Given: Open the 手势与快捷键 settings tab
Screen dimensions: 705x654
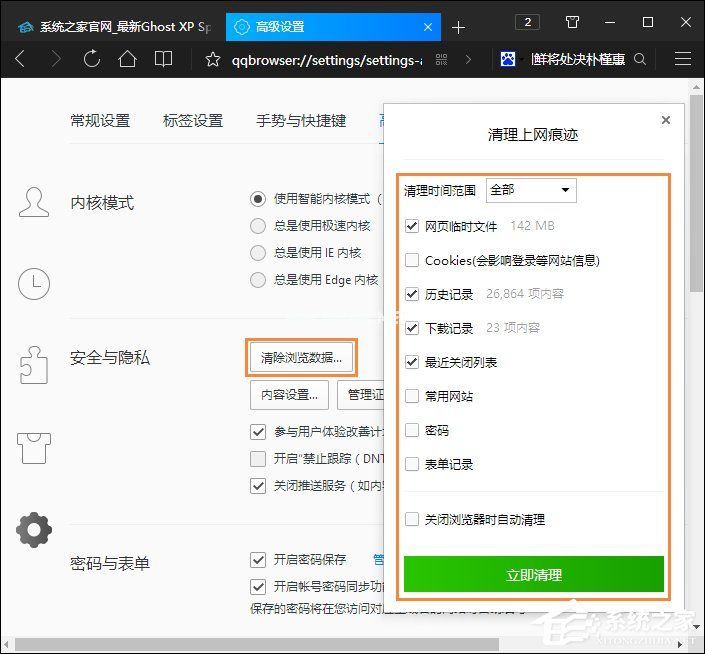Looking at the screenshot, I should pyautogui.click(x=301, y=121).
